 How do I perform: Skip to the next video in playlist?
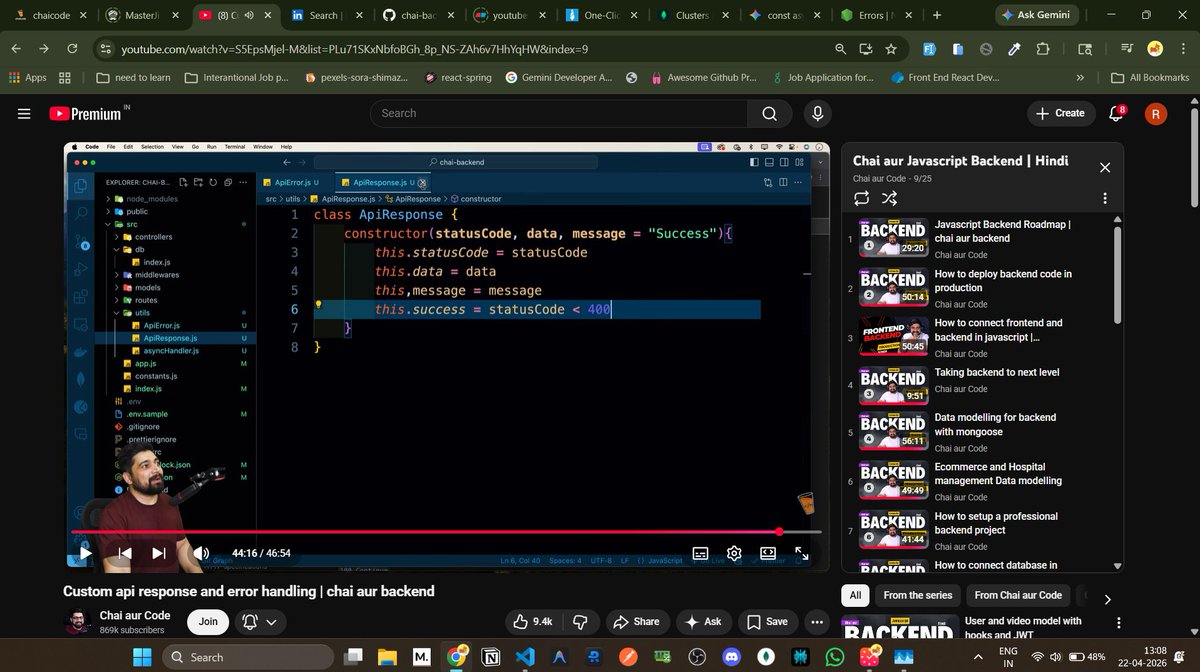coord(159,552)
